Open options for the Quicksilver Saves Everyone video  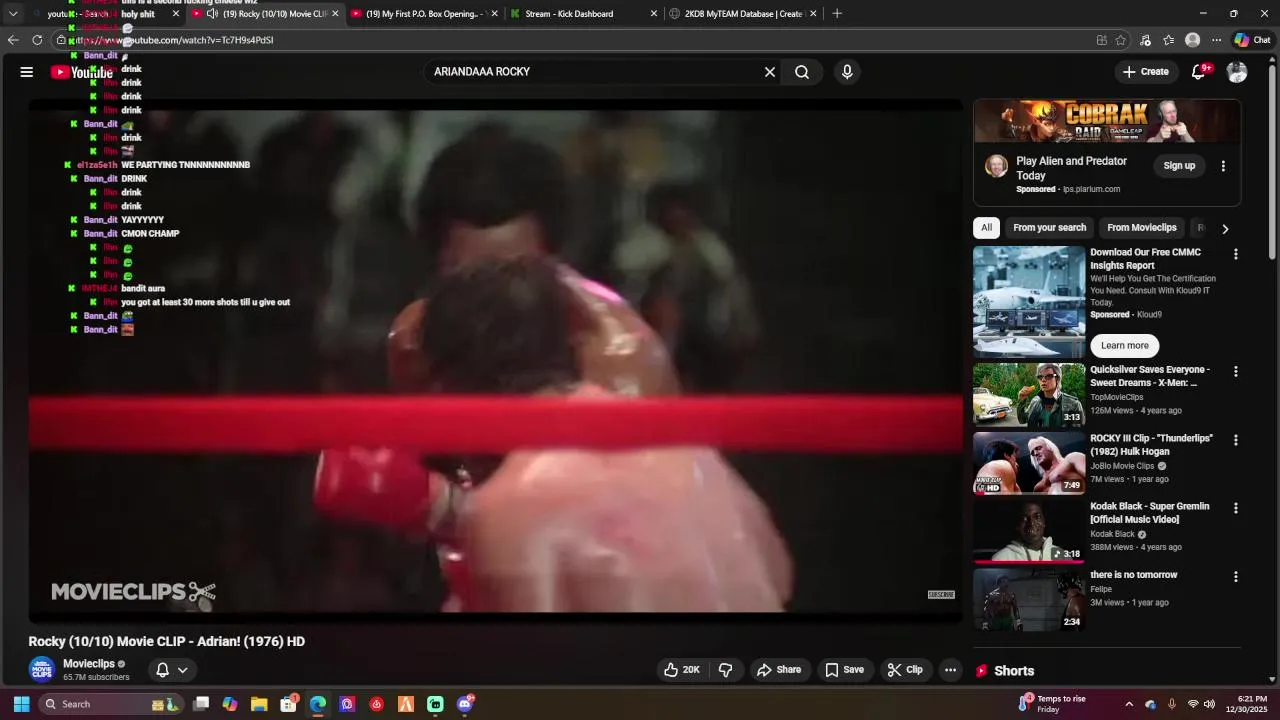[1236, 372]
